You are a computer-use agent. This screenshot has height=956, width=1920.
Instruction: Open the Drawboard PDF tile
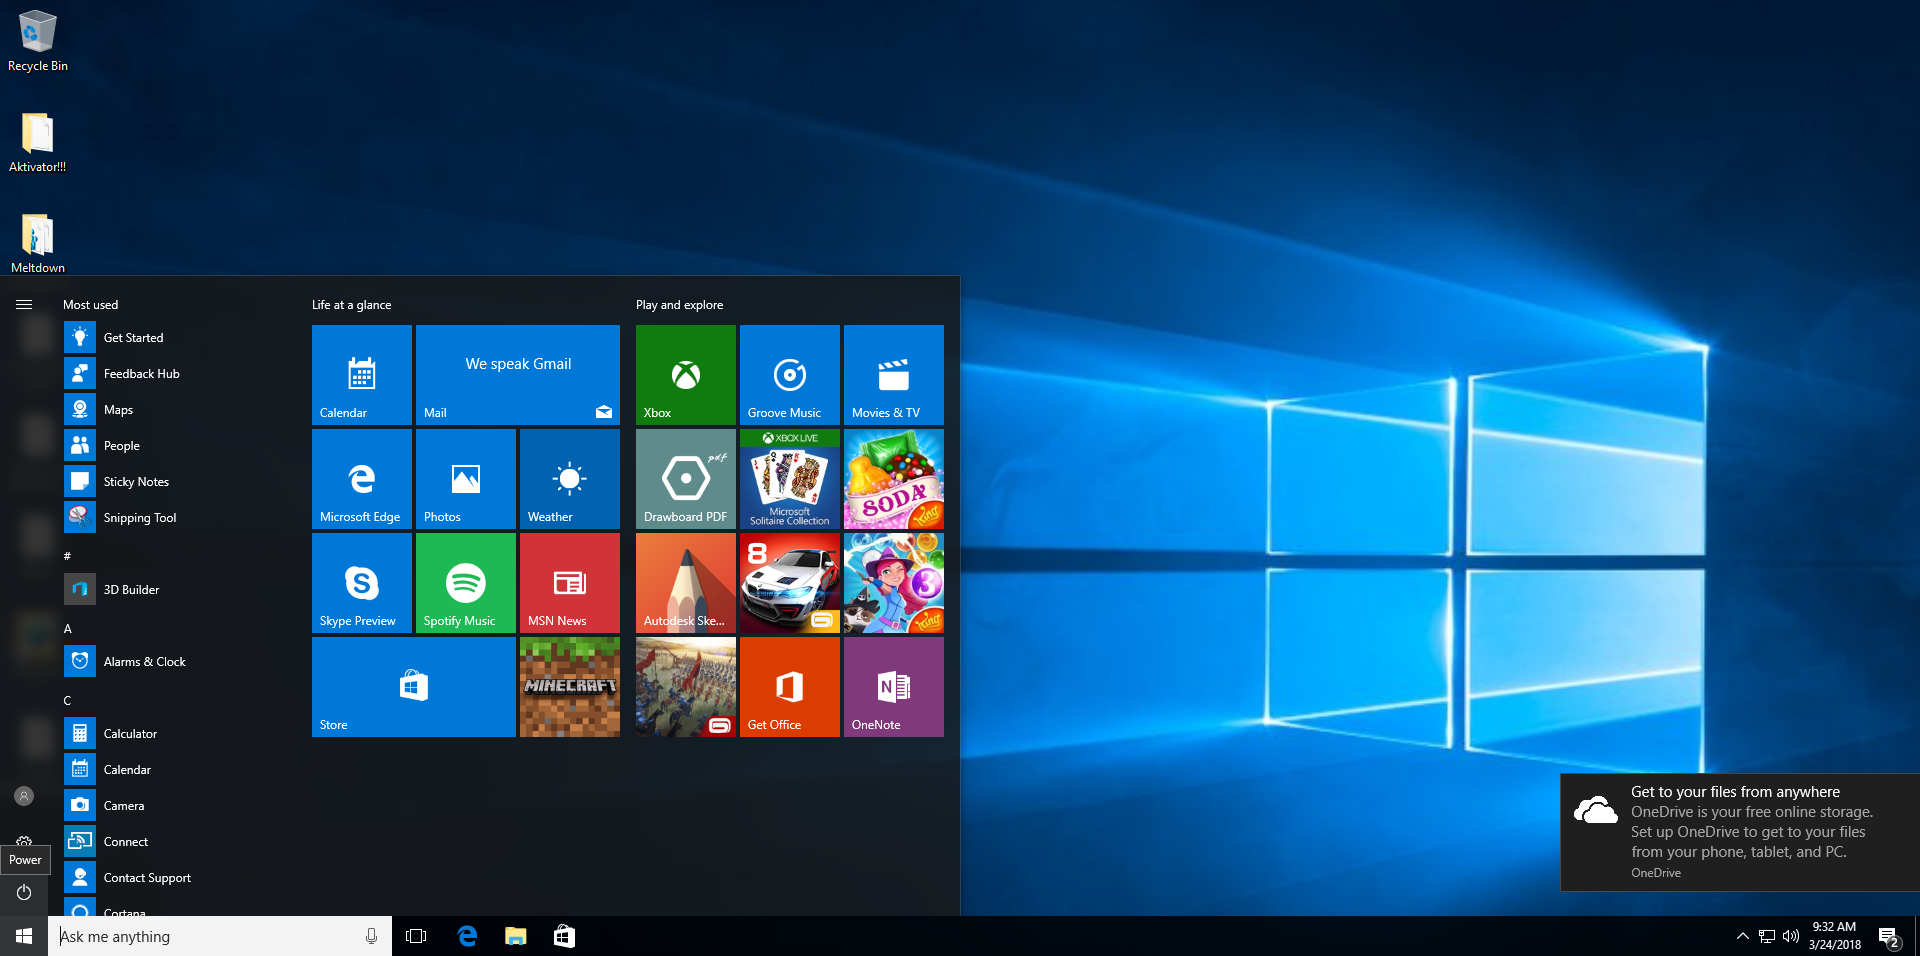[x=686, y=479]
